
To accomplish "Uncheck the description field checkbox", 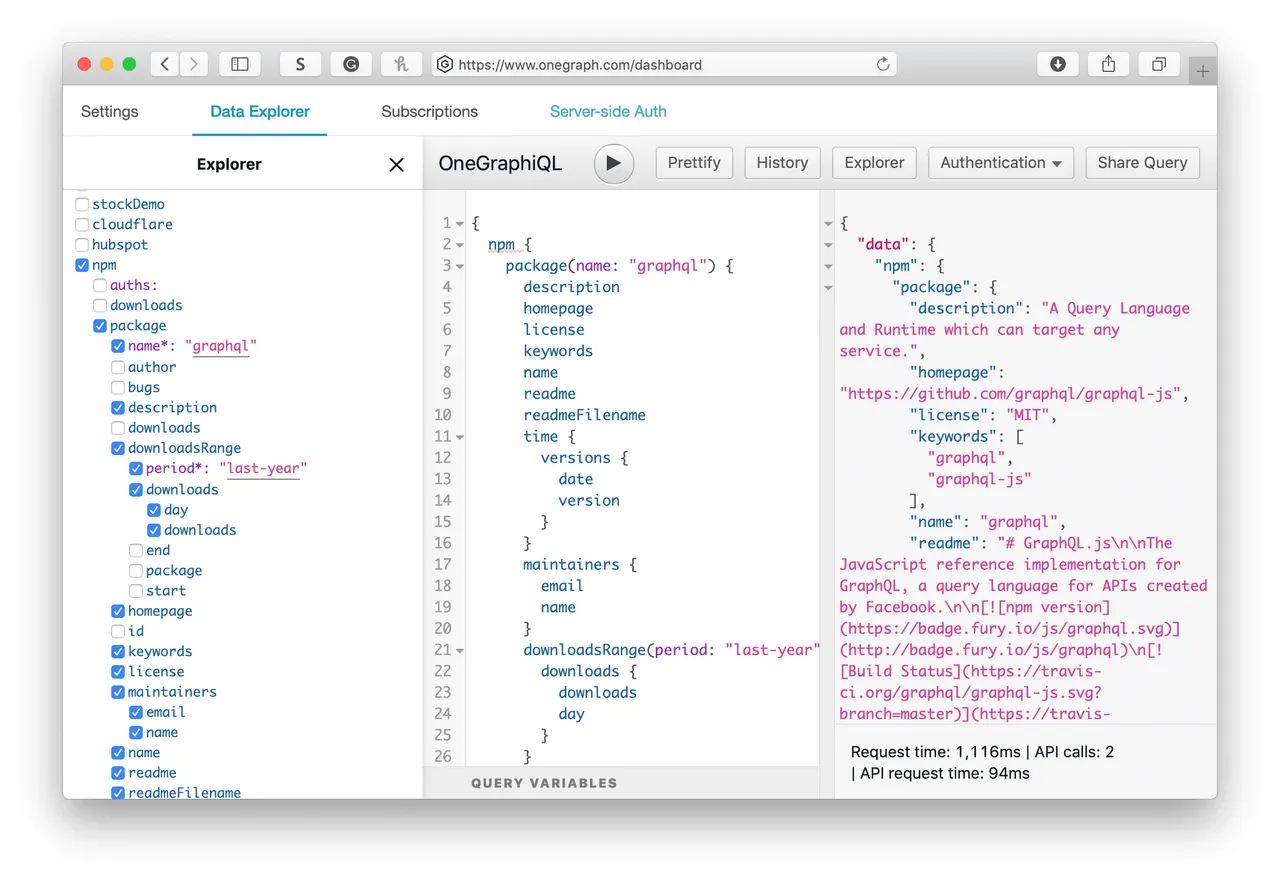I will [x=118, y=407].
